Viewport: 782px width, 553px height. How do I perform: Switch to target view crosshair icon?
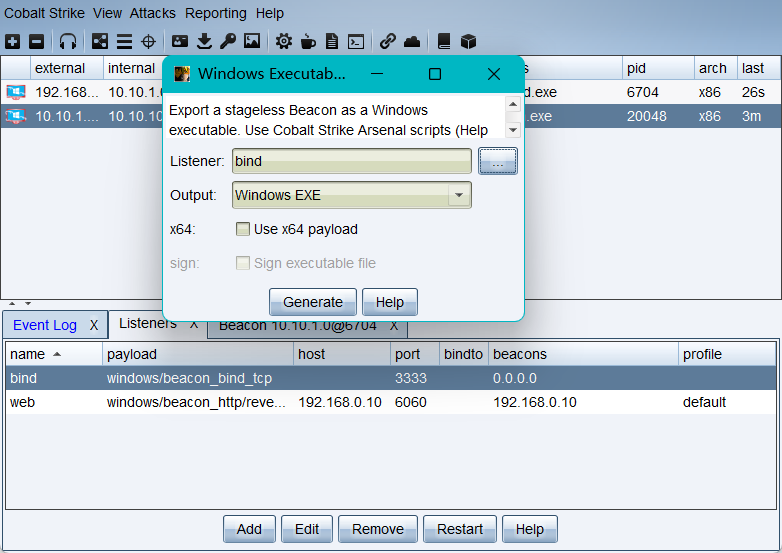(x=149, y=41)
